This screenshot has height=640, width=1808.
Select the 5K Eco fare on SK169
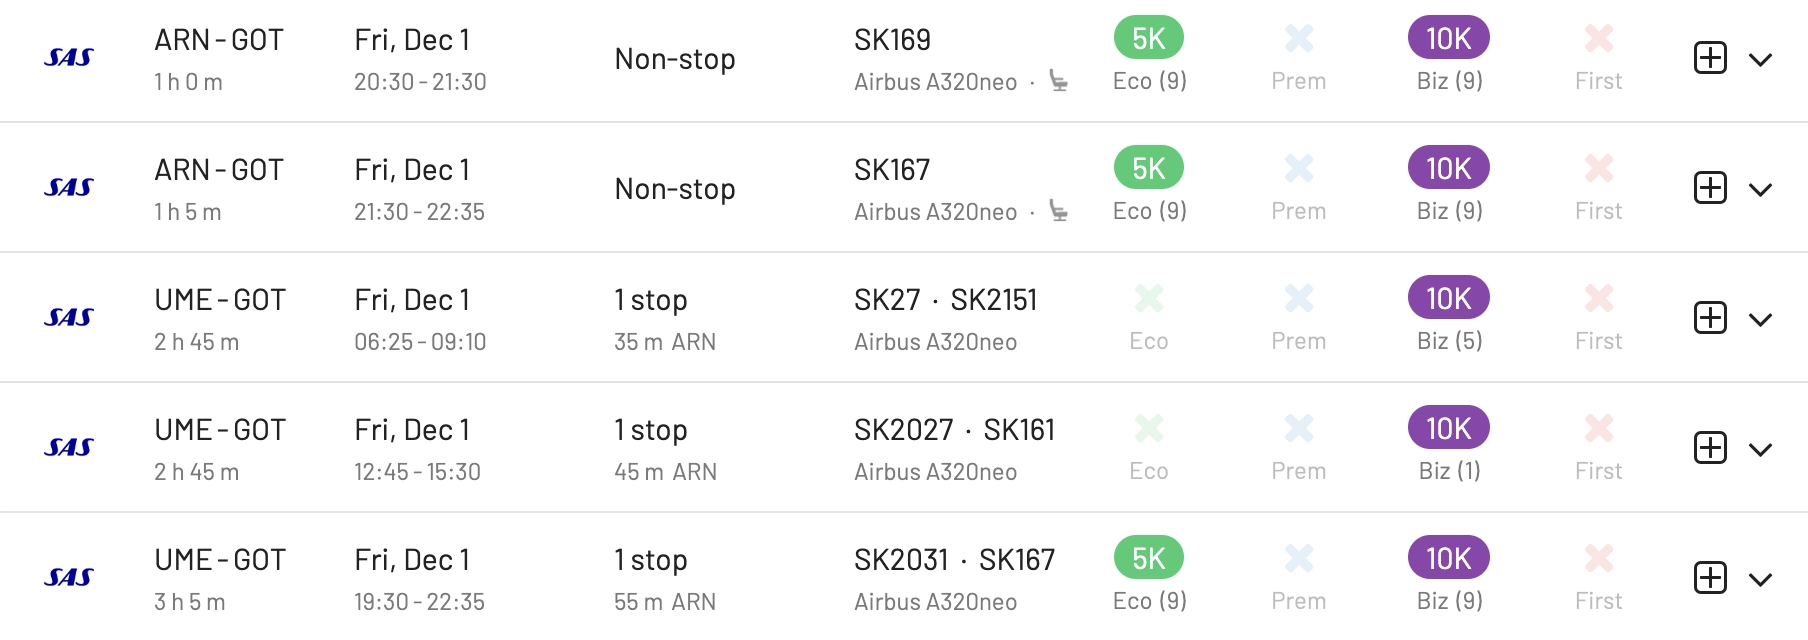pos(1149,38)
